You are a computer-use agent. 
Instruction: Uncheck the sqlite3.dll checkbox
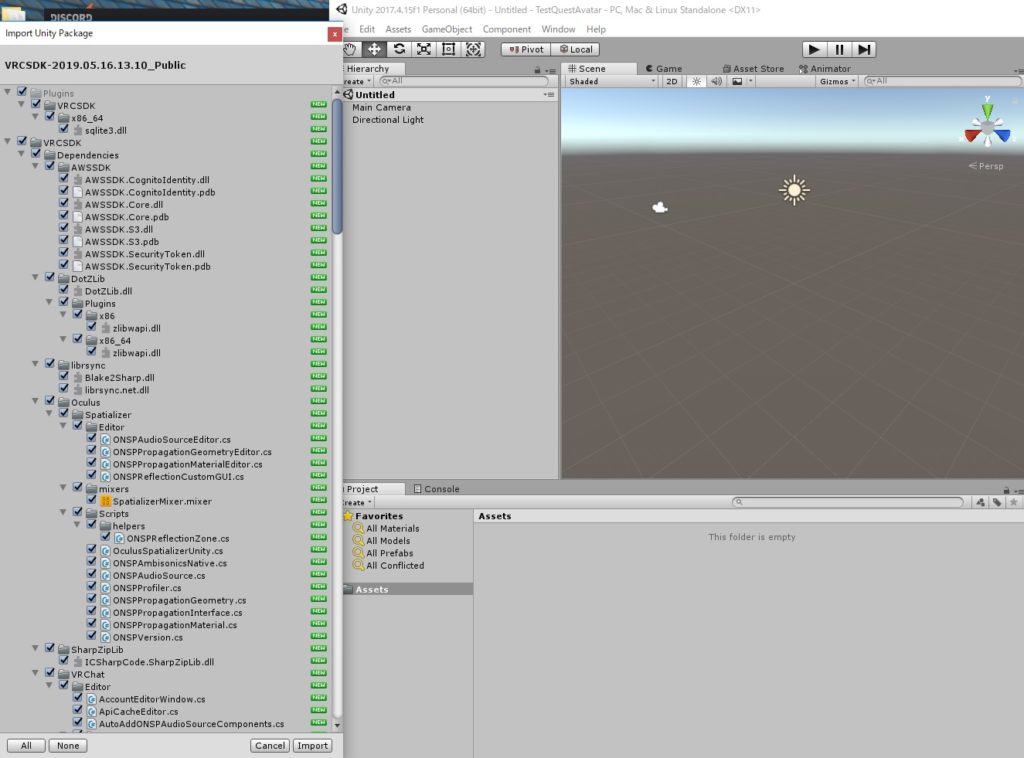pos(64,130)
